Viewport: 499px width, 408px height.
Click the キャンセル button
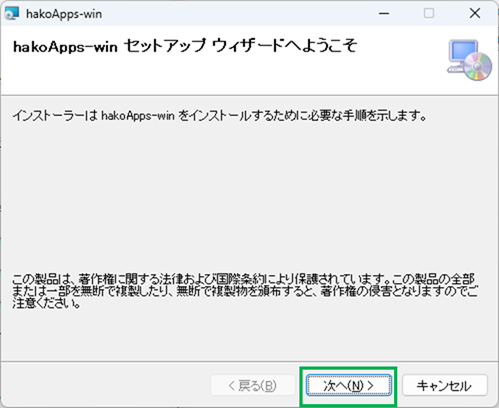(x=445, y=385)
